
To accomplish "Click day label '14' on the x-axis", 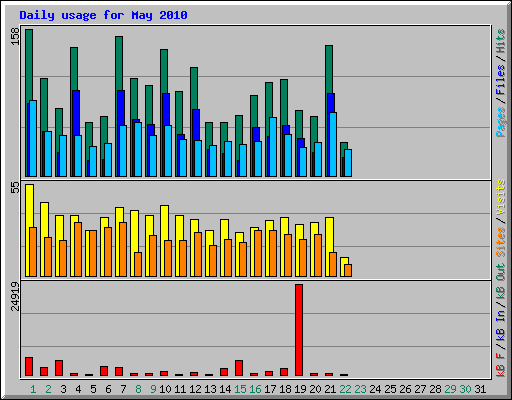I will tap(225, 389).
